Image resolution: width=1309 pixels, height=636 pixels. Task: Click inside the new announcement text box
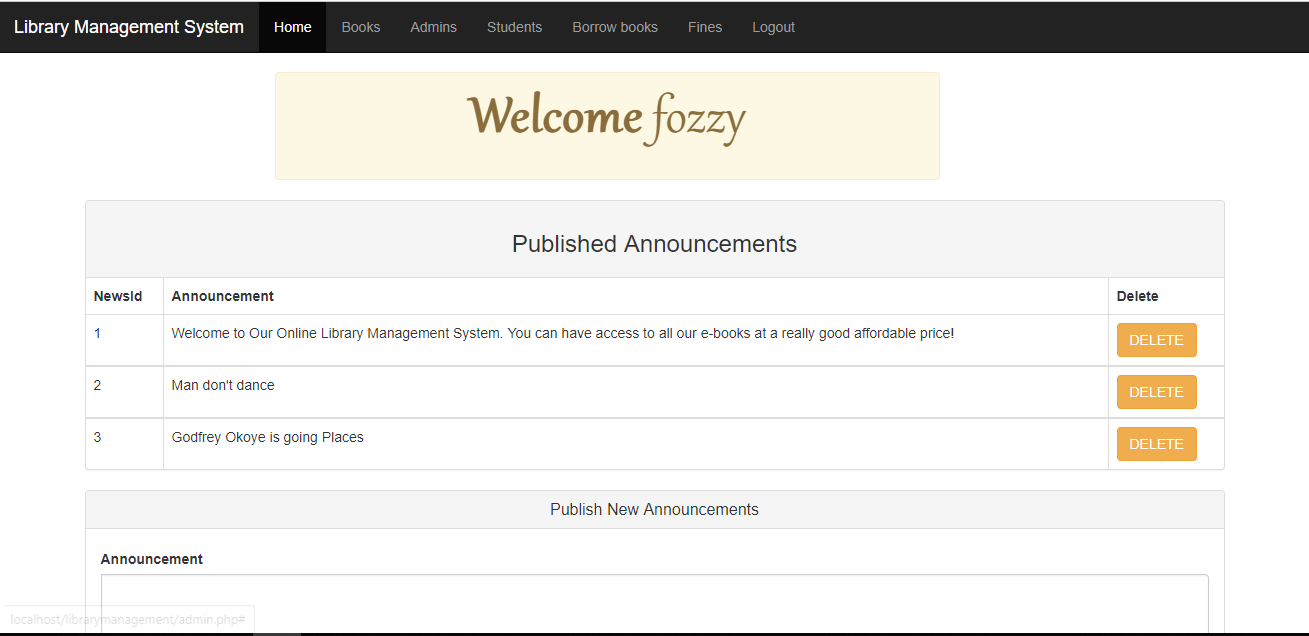(x=654, y=600)
